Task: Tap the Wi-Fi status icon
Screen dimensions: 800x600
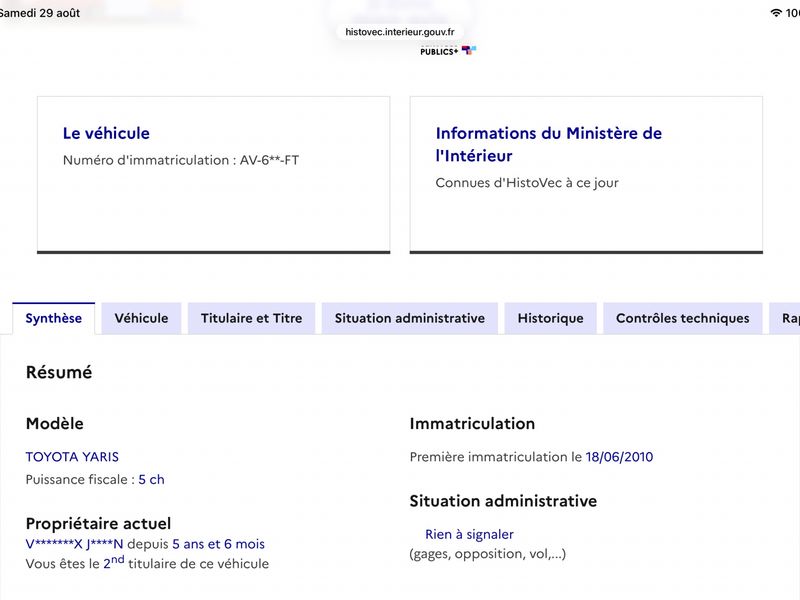Action: 776,13
